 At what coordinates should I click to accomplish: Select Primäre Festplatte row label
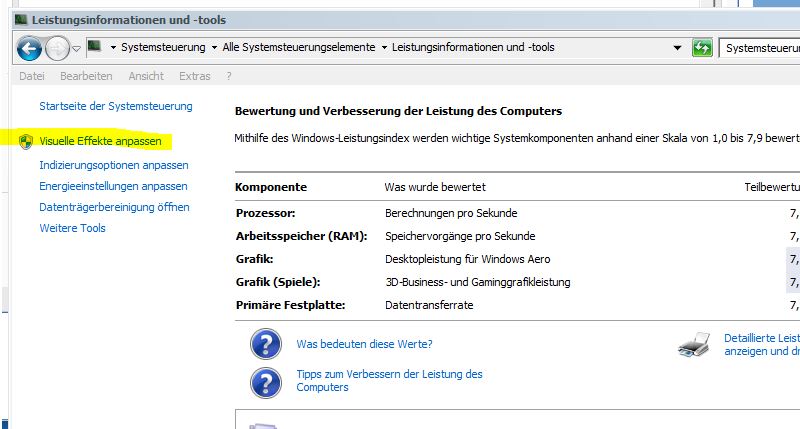coord(290,305)
